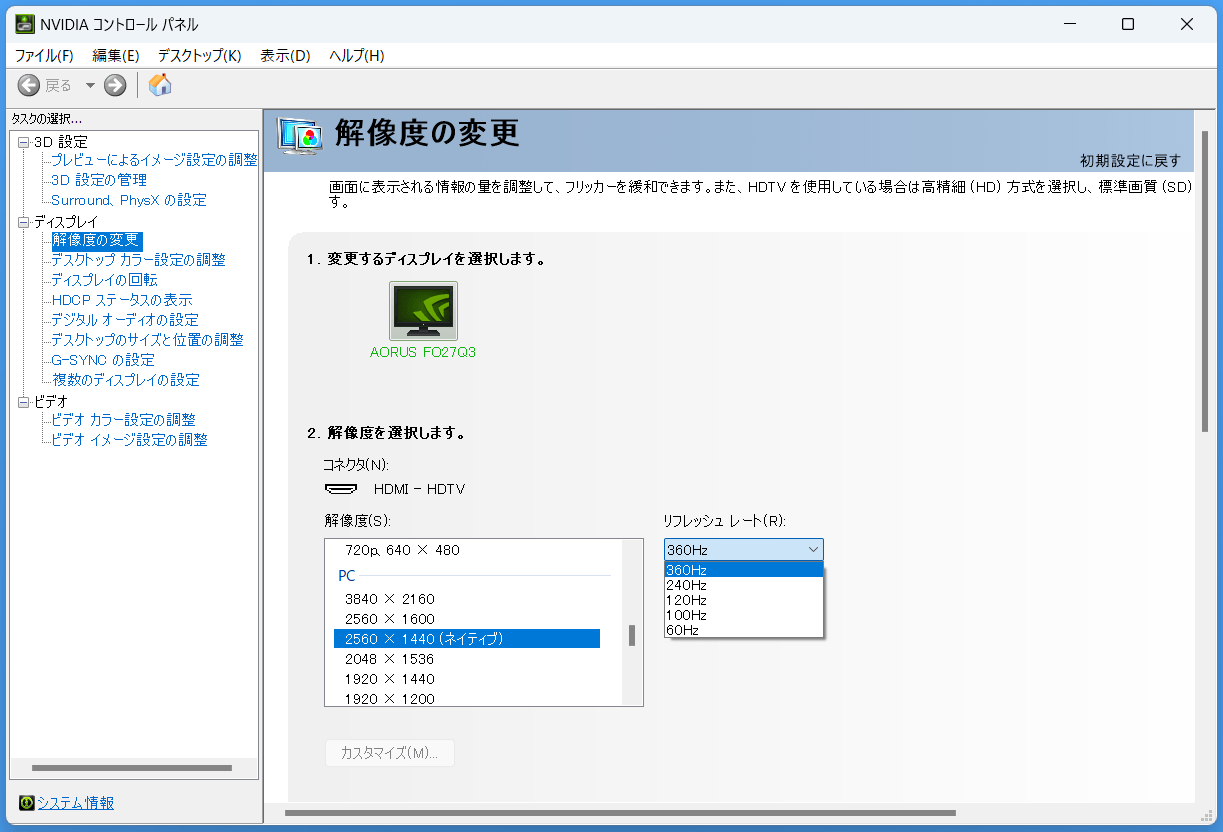Select 360Hz in refresh rate list
Screen dimensions: 1223x832
[x=743, y=570]
